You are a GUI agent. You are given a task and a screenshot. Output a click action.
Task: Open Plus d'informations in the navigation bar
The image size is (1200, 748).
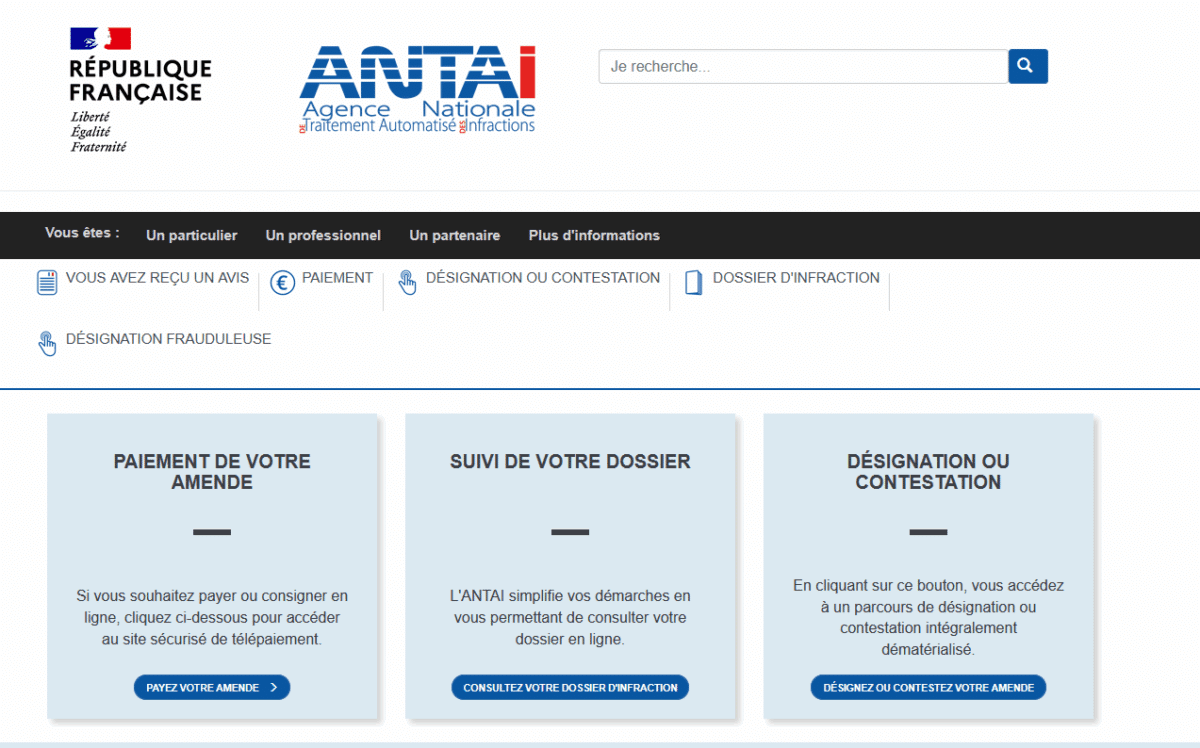[594, 236]
